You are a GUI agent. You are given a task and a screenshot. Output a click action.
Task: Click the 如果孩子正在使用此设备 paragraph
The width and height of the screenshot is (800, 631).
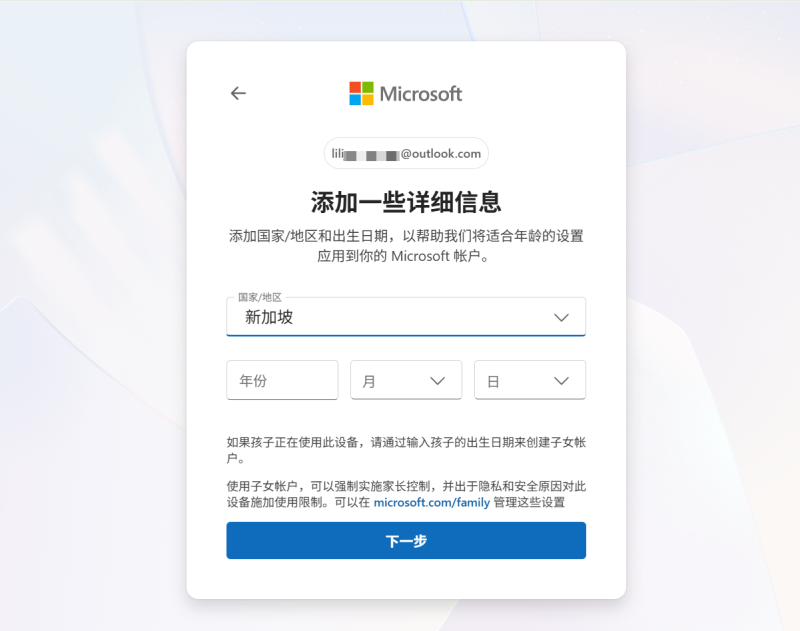tap(406, 450)
